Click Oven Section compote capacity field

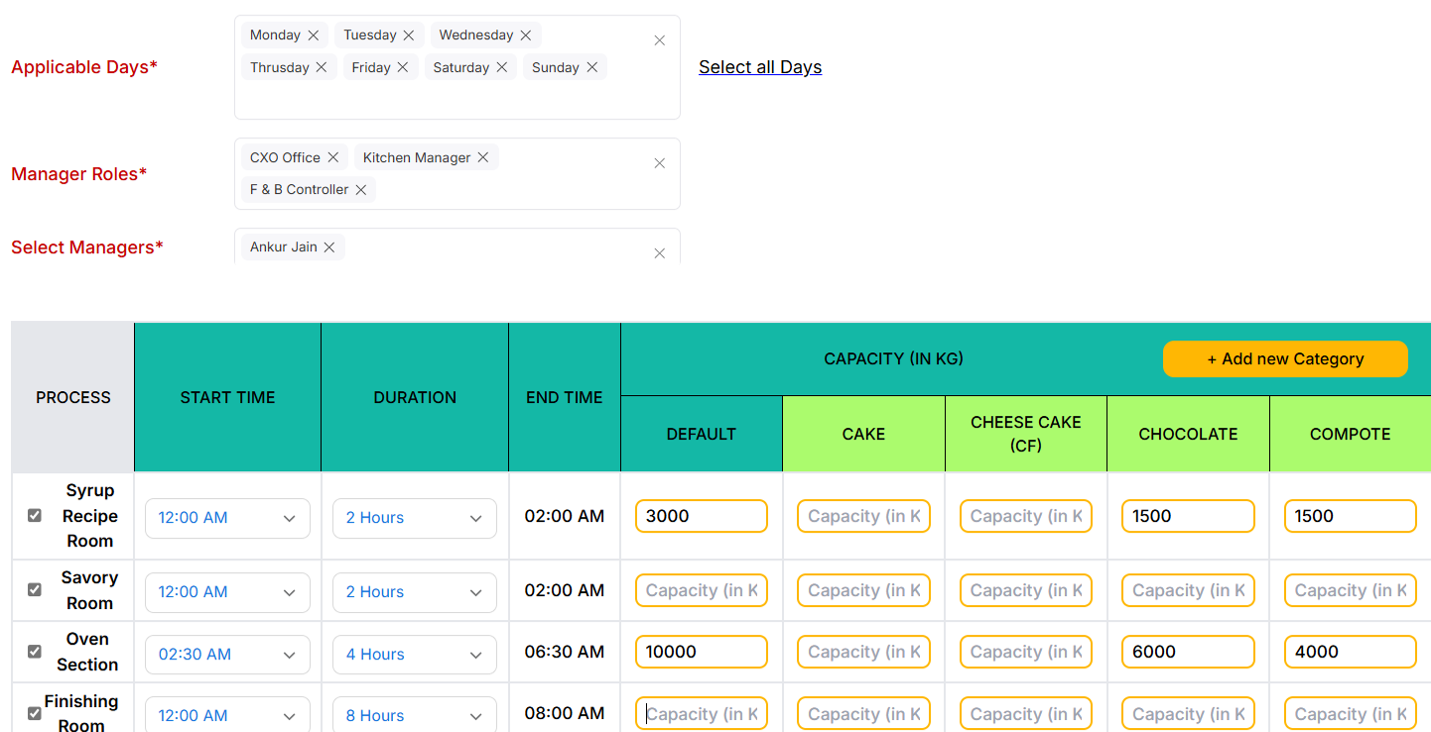[x=1350, y=652]
